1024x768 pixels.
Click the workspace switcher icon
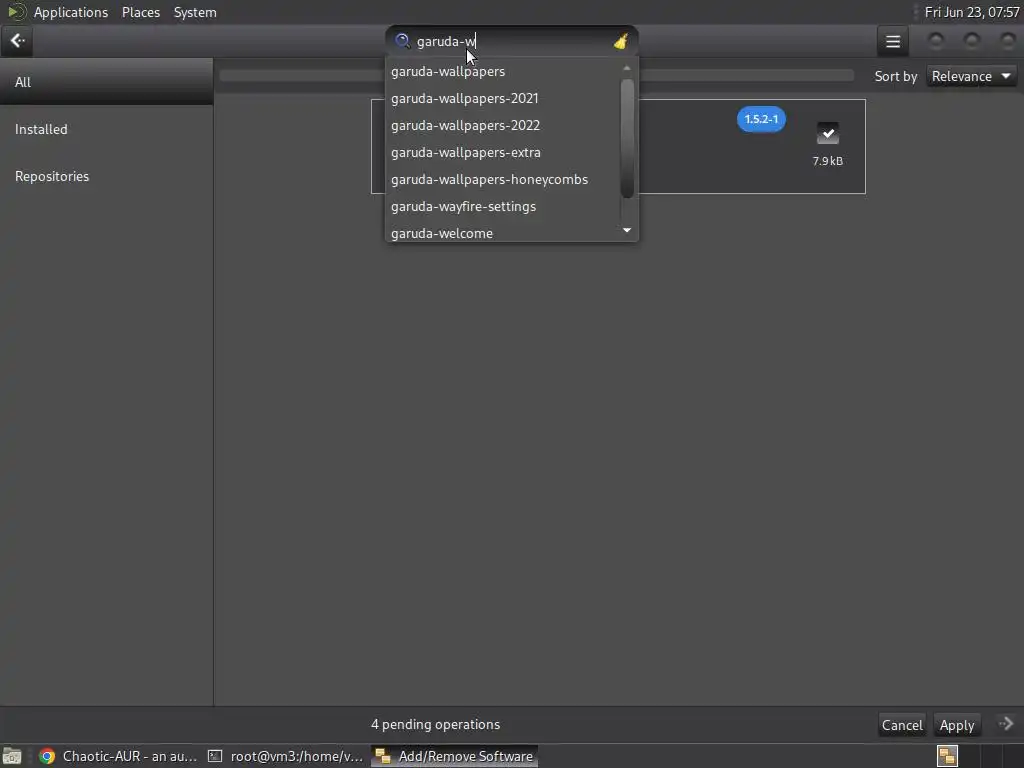pos(948,756)
